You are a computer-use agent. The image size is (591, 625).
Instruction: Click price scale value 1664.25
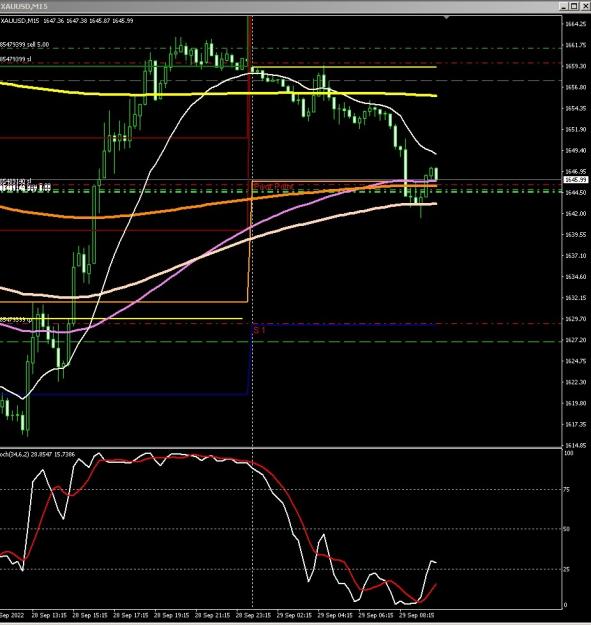click(x=575, y=24)
